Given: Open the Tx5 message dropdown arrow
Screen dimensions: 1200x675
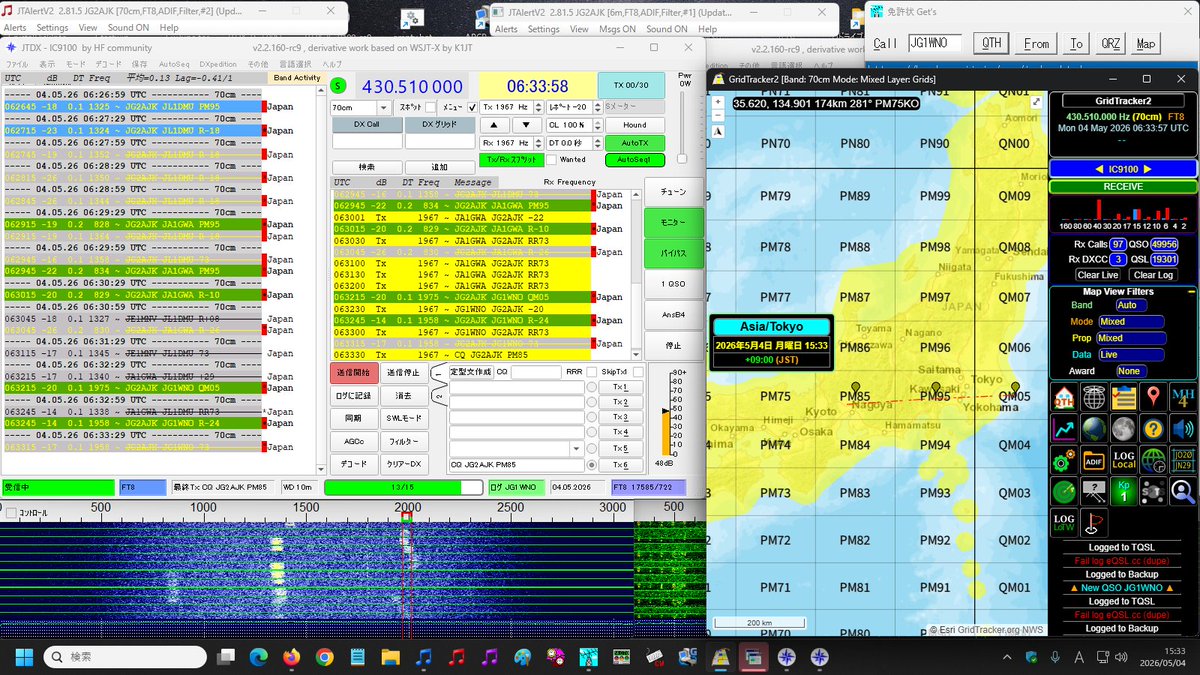Looking at the screenshot, I should [x=576, y=449].
